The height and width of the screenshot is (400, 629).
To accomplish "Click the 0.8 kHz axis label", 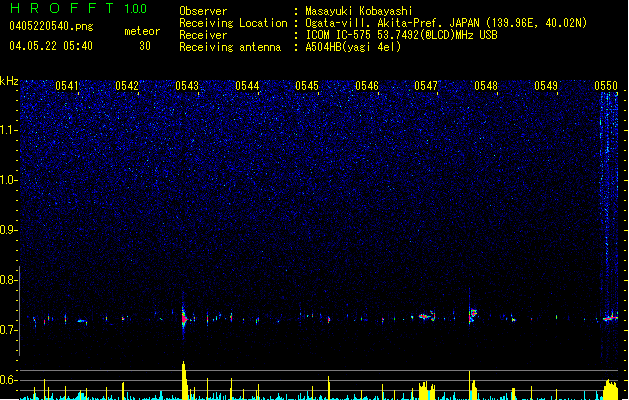I will (x=9, y=280).
